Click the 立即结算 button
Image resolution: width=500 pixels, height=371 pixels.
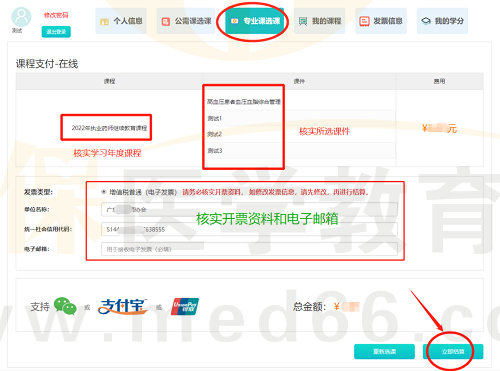(453, 351)
